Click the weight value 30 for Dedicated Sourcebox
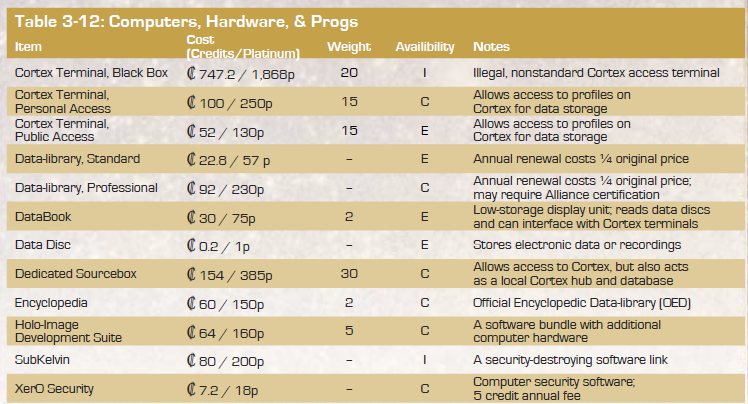 (349, 274)
